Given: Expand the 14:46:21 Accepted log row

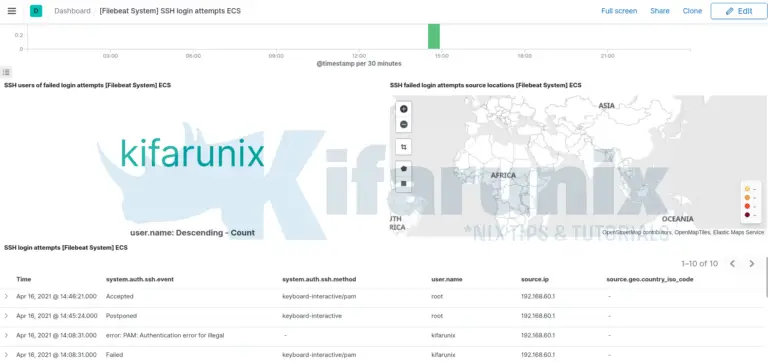Looking at the screenshot, I should point(6,296).
